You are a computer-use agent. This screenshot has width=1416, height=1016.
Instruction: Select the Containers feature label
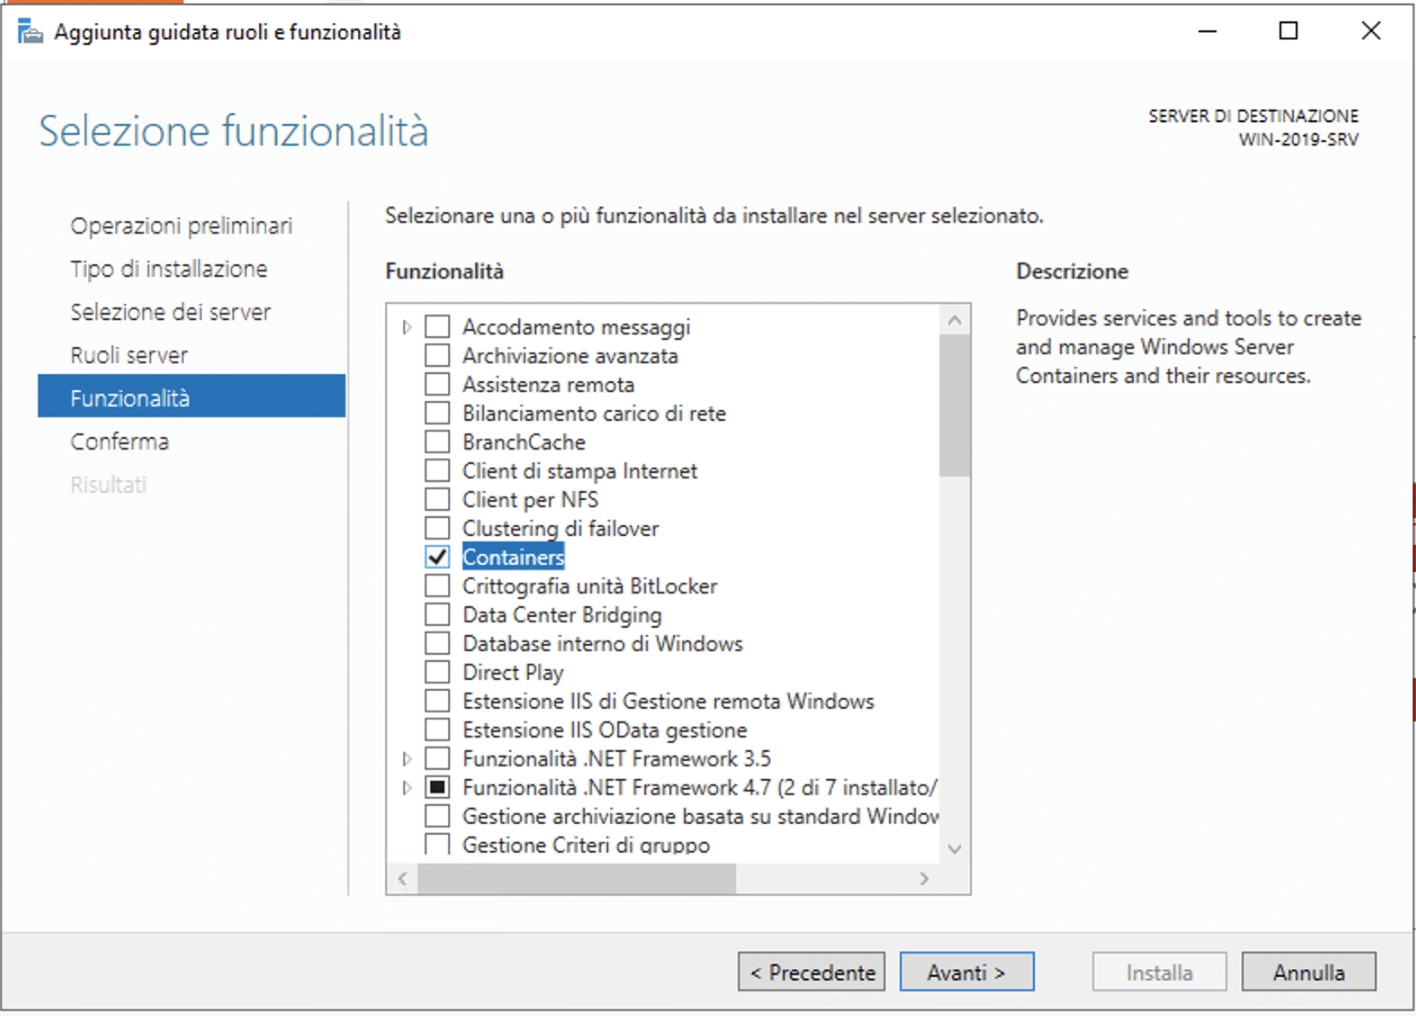tap(513, 557)
